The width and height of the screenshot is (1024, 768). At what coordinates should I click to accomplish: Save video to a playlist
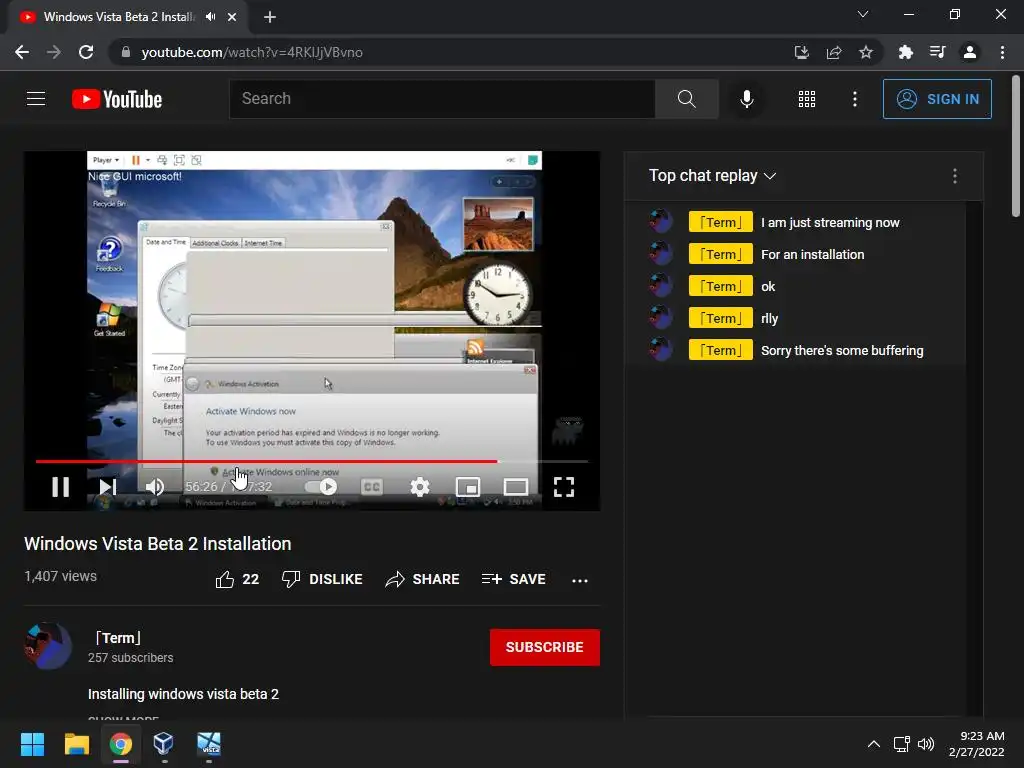click(513, 579)
